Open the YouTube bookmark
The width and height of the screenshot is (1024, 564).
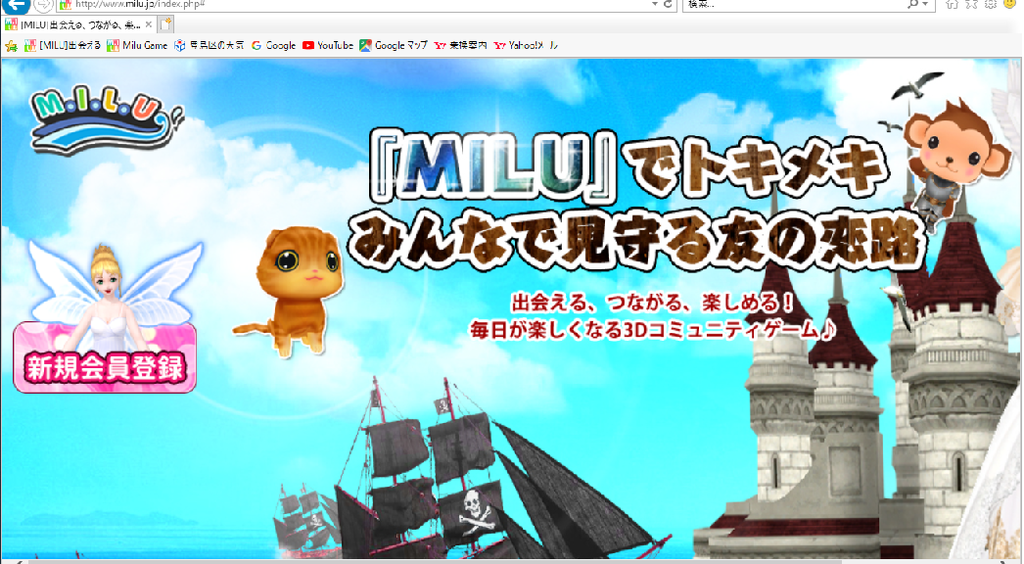(328, 45)
